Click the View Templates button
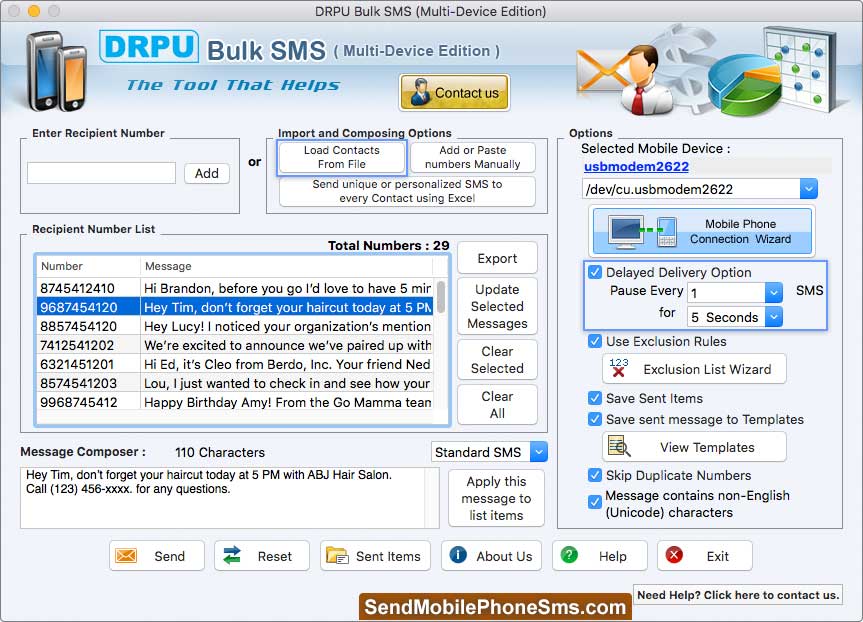The image size is (863, 622). [695, 447]
